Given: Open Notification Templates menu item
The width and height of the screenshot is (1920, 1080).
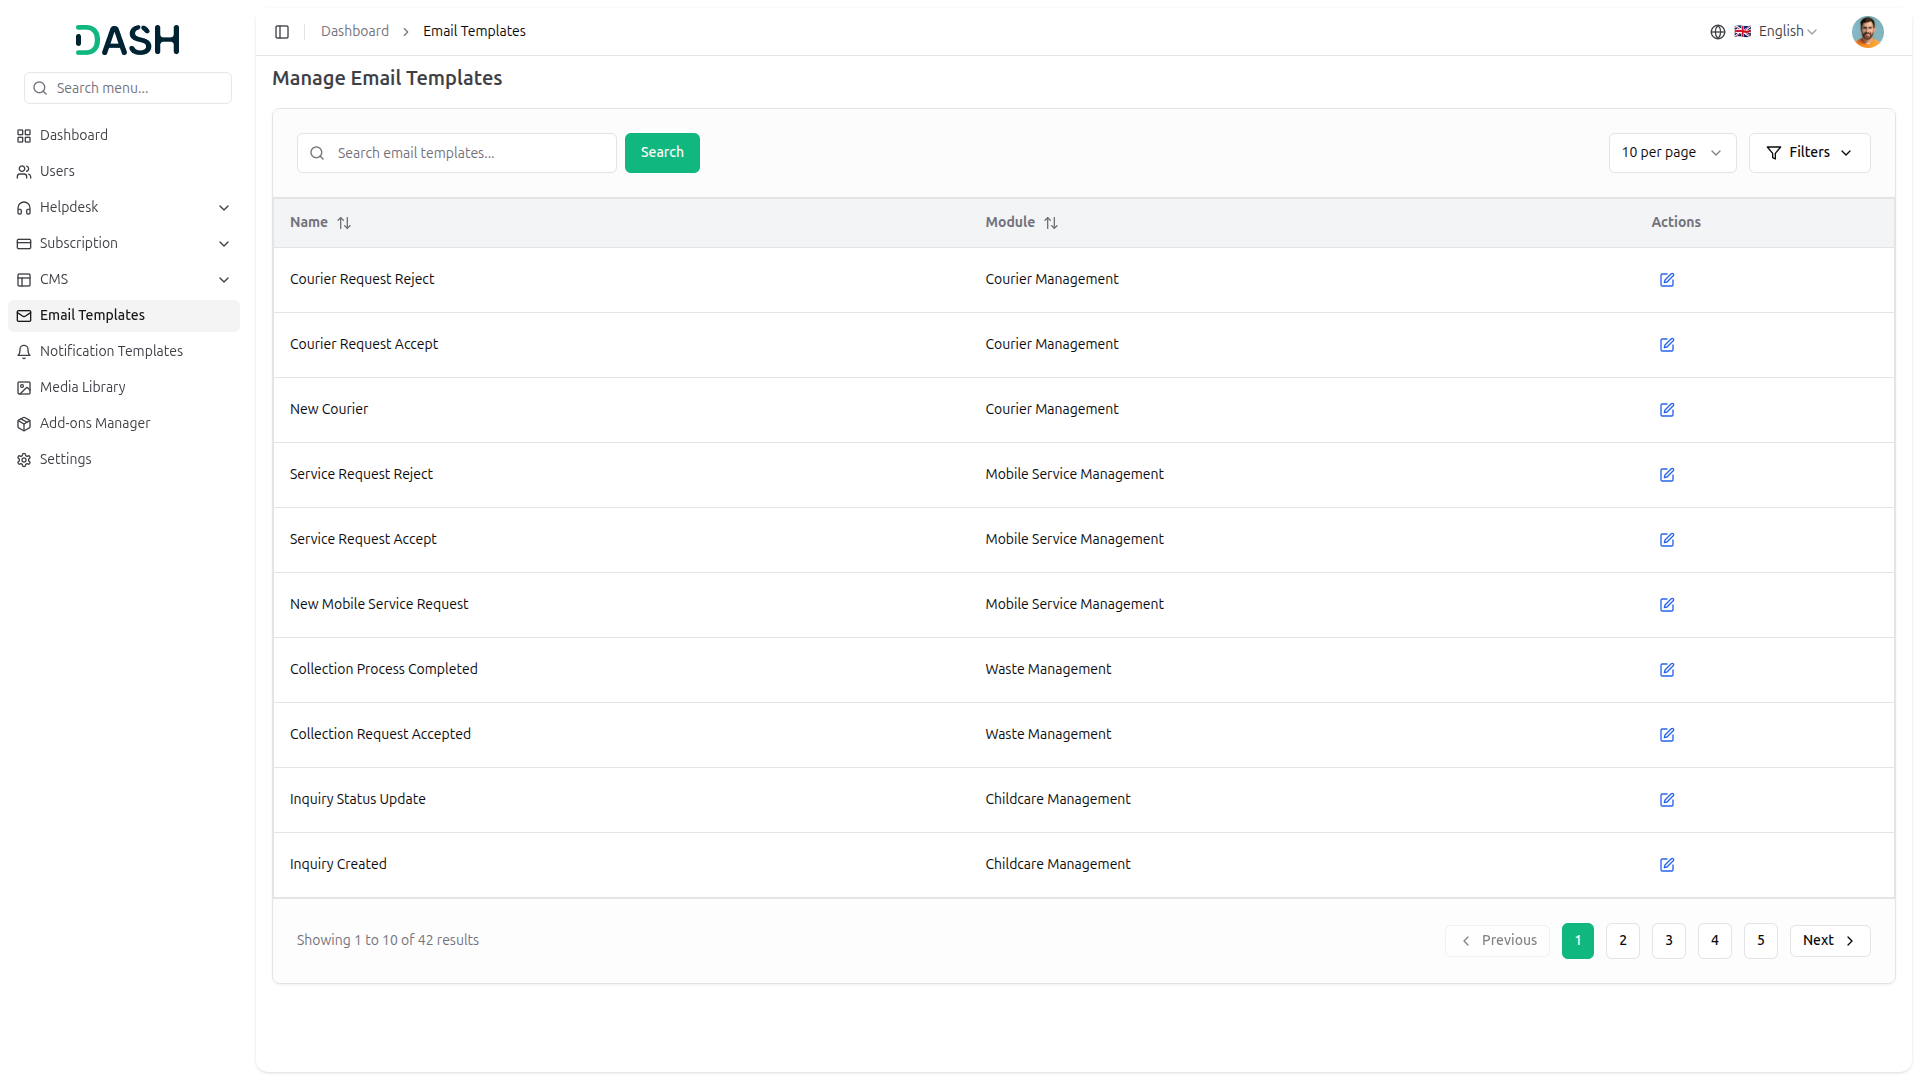Looking at the screenshot, I should (111, 351).
